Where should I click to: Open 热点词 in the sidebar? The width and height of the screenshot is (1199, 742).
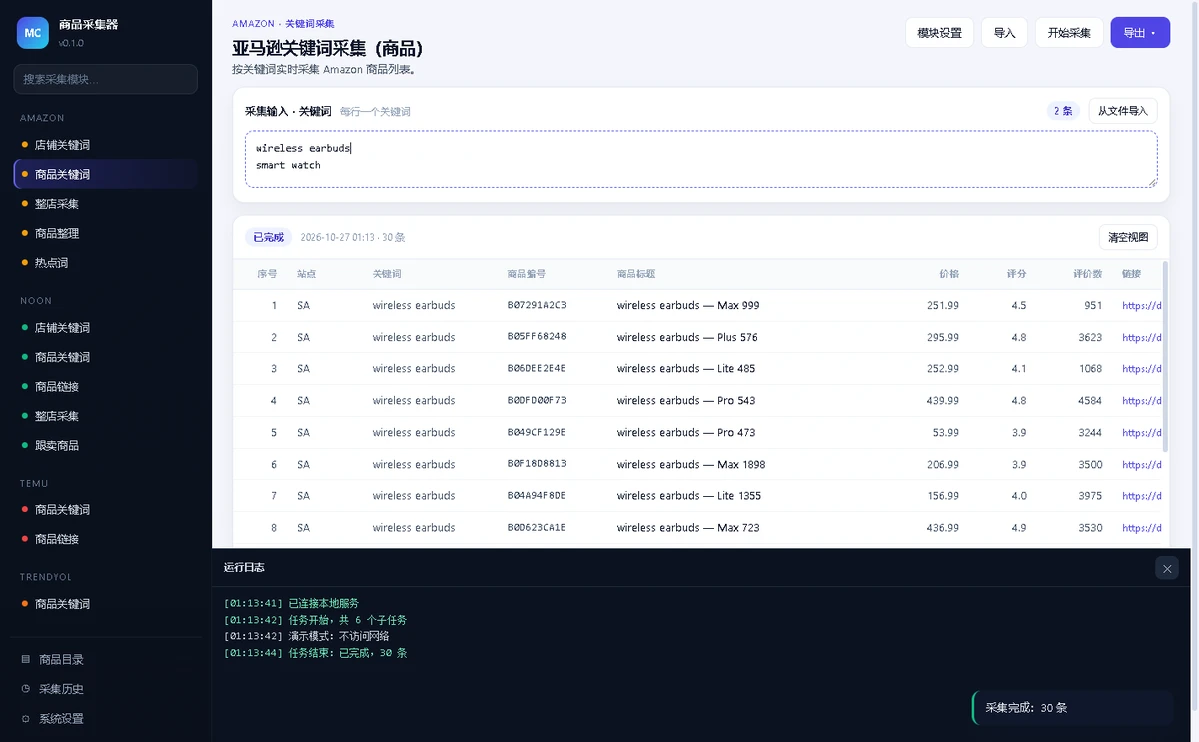pyautogui.click(x=106, y=262)
